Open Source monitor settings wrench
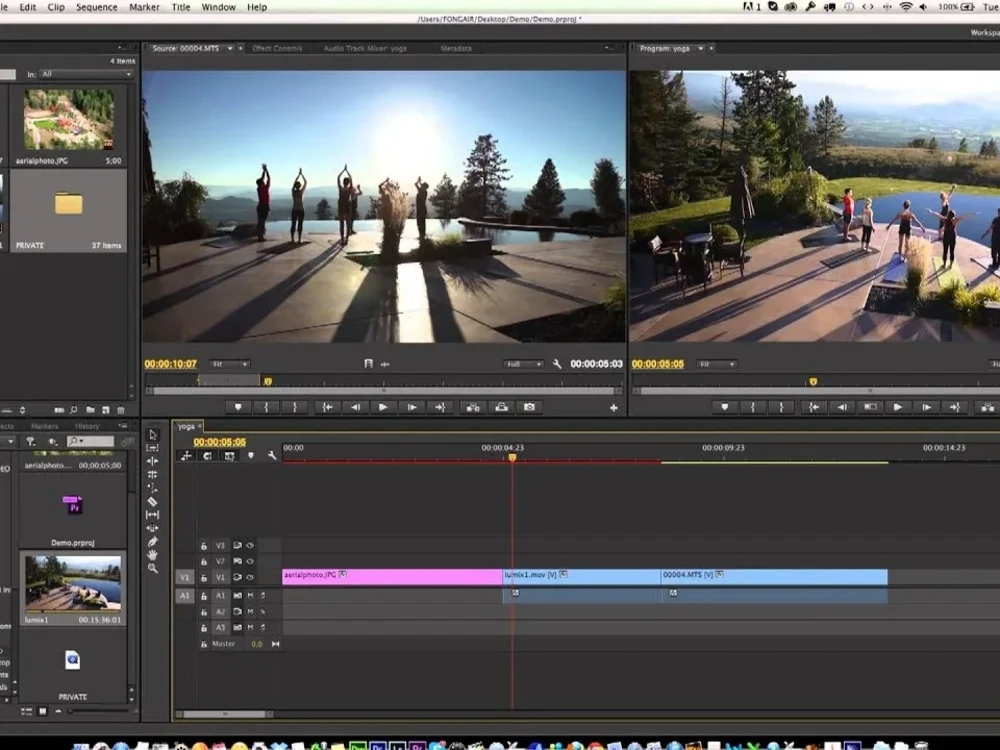This screenshot has height=750, width=1000. [557, 364]
